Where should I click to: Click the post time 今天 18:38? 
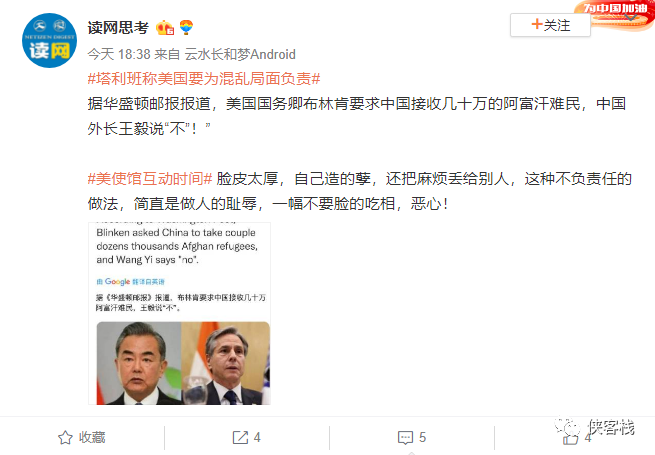[x=119, y=54]
